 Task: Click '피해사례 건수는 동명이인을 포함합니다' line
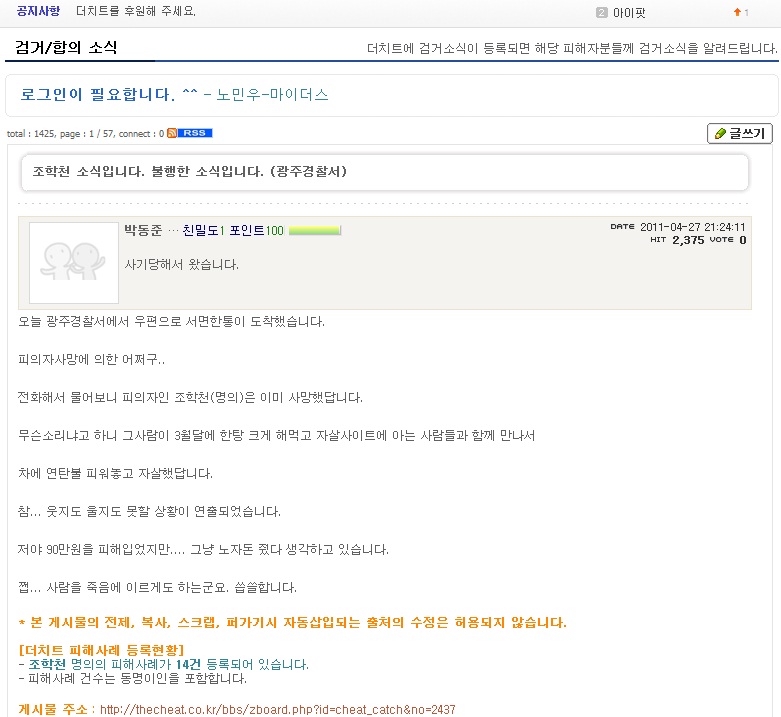click(132, 678)
